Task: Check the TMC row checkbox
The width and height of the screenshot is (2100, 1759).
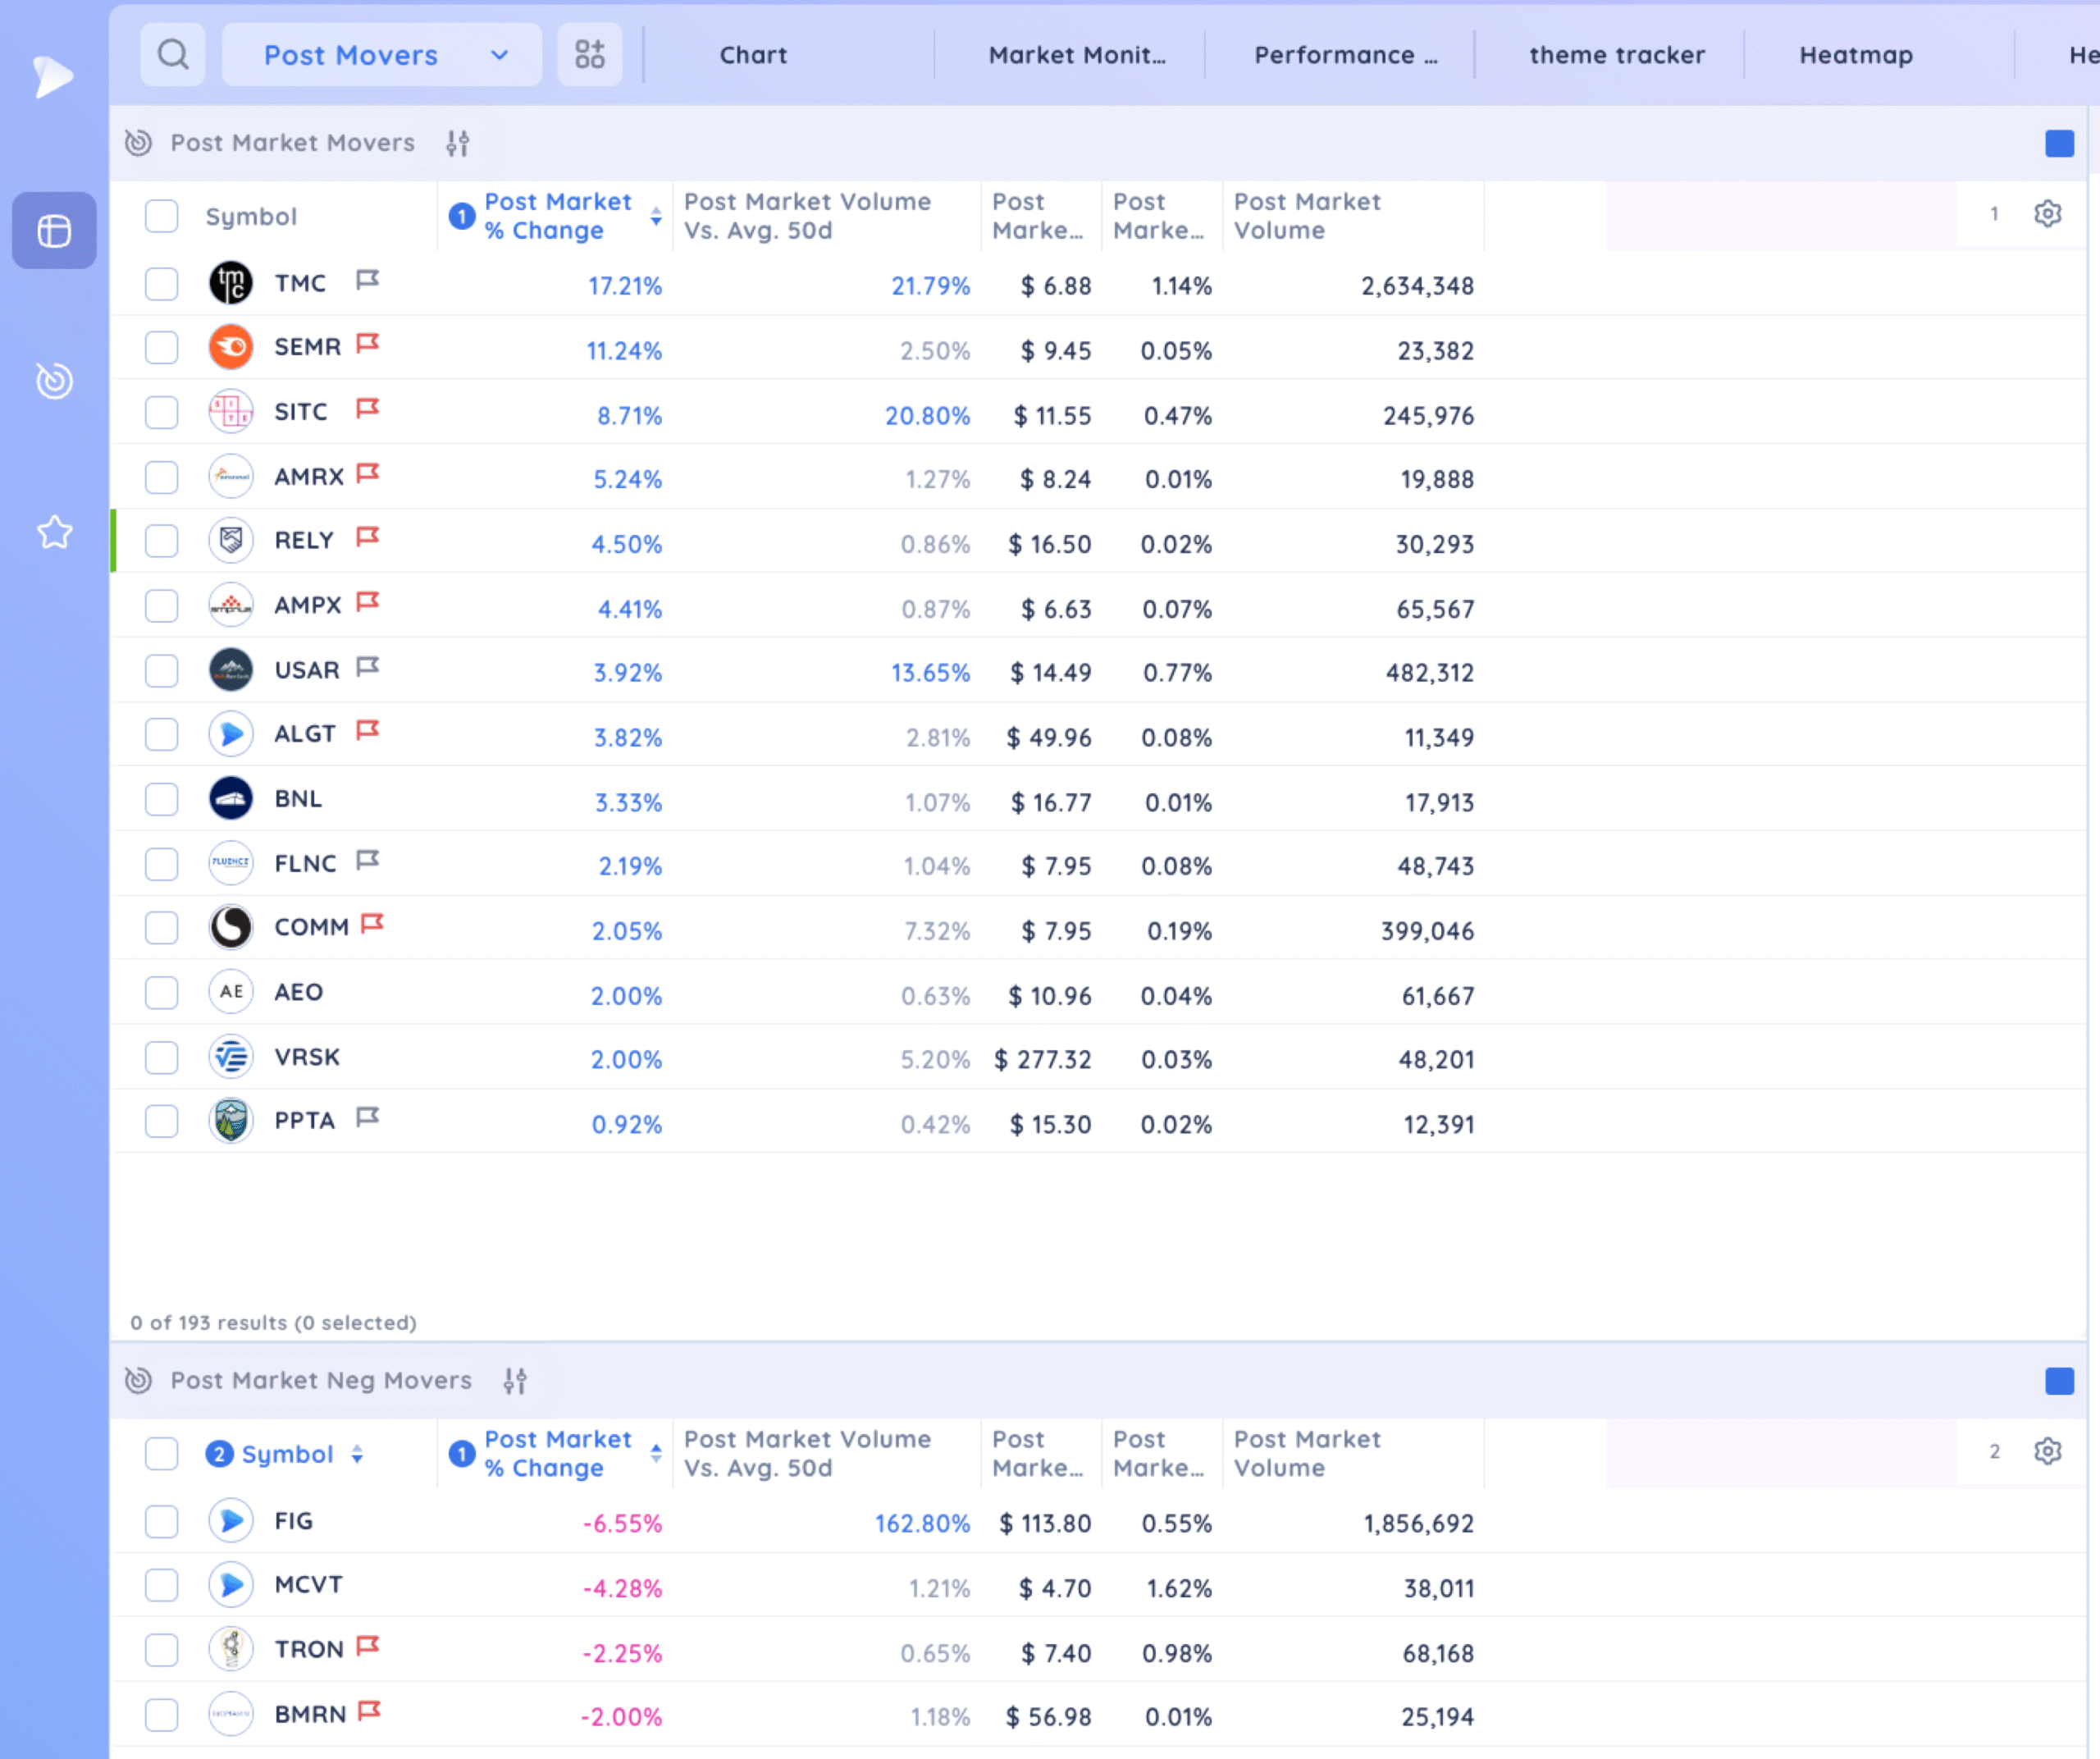Action: point(161,284)
